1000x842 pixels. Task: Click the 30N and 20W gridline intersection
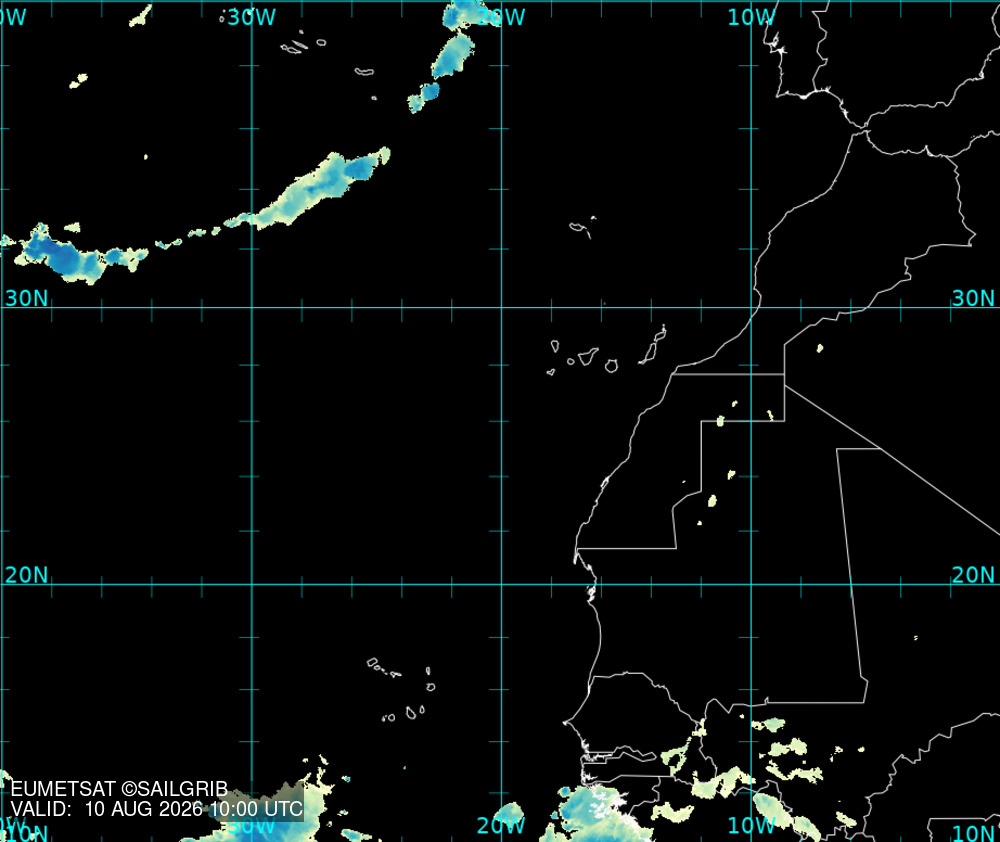[x=501, y=307]
